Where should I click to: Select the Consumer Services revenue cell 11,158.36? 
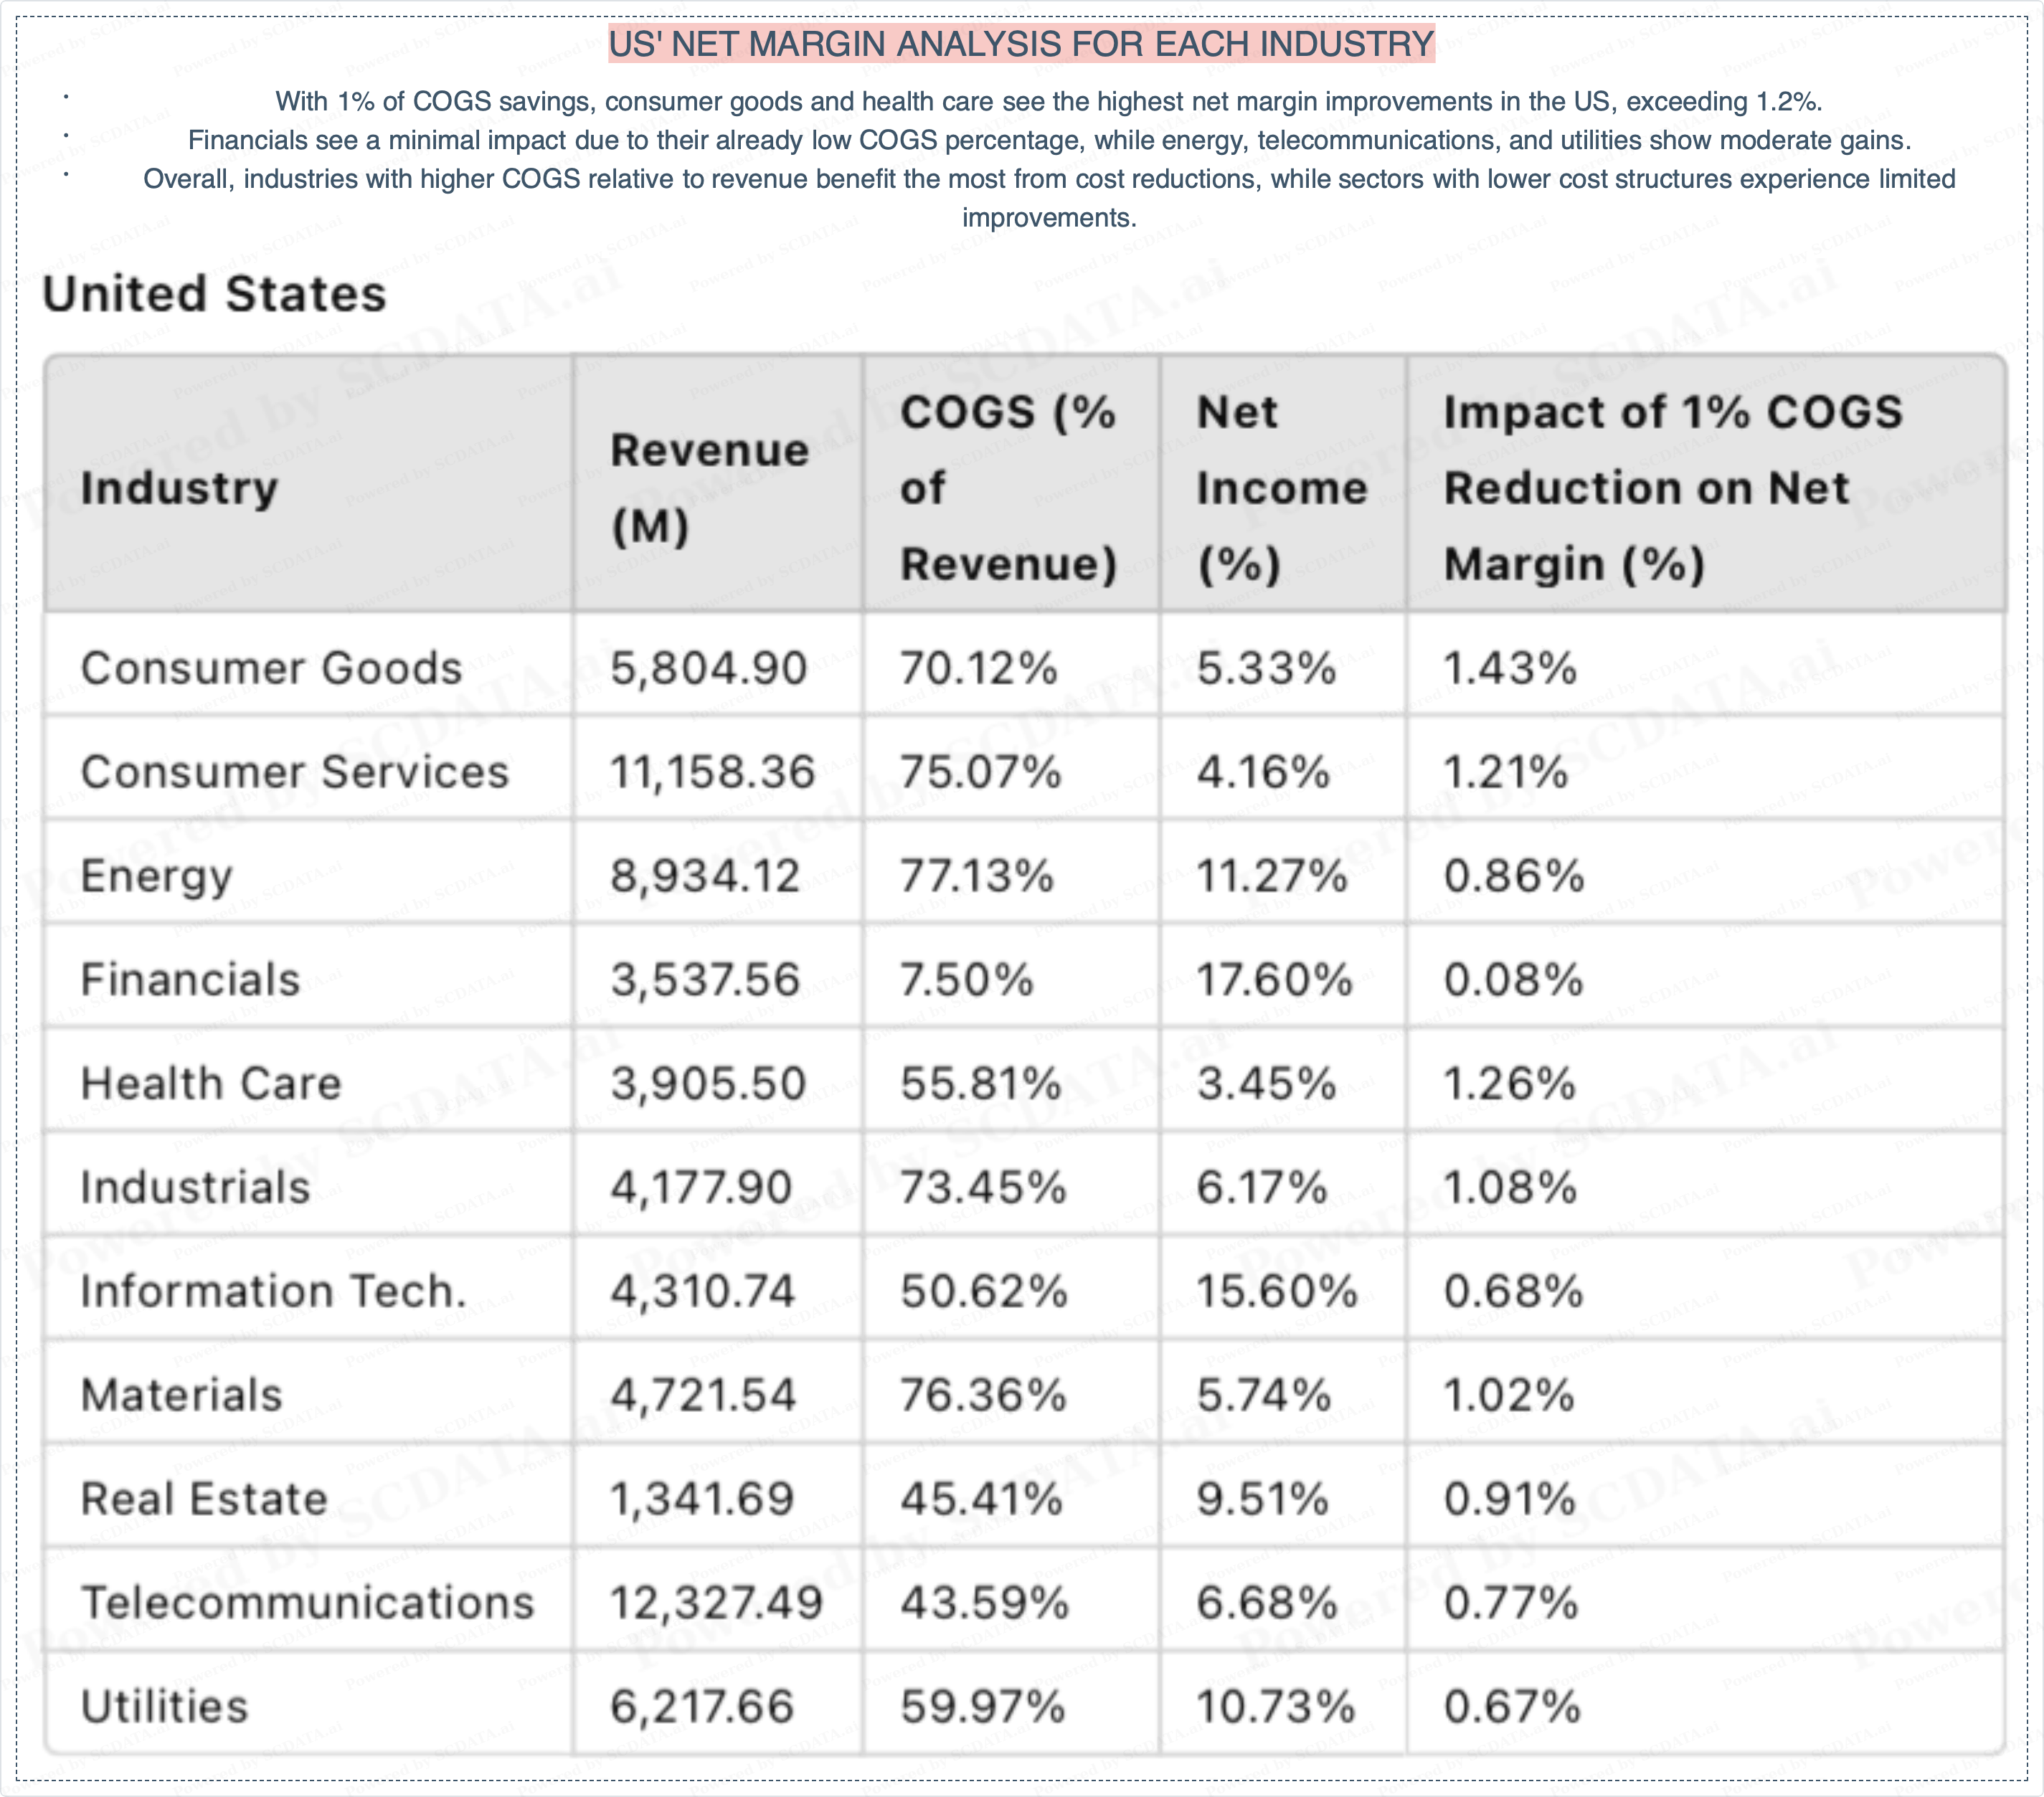tap(712, 772)
